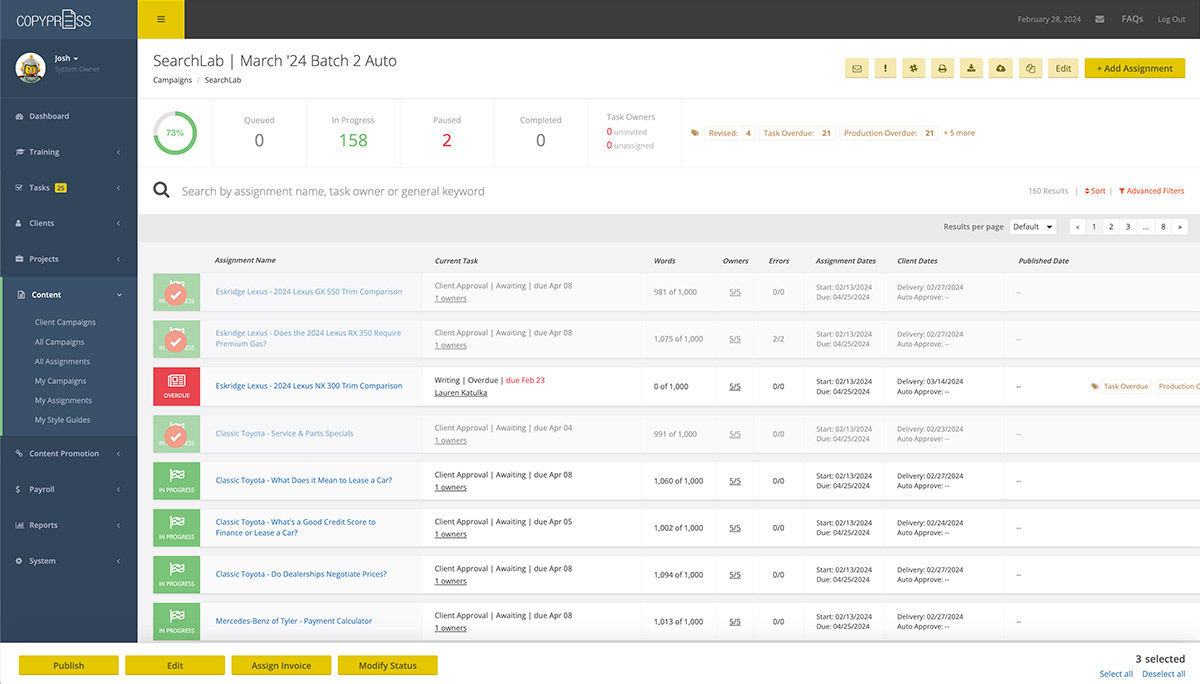The width and height of the screenshot is (1200, 684).
Task: Click the Dashboard sidebar icon
Action: (20, 116)
